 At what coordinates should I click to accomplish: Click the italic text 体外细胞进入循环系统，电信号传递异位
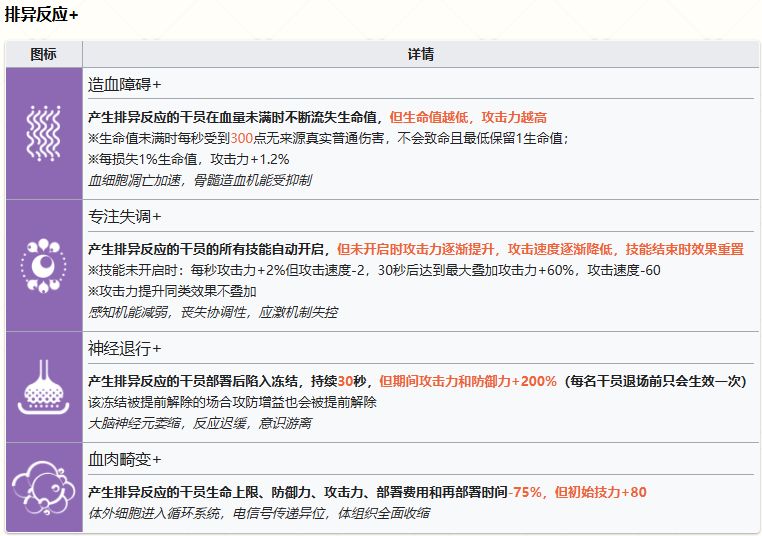pyautogui.click(x=207, y=513)
